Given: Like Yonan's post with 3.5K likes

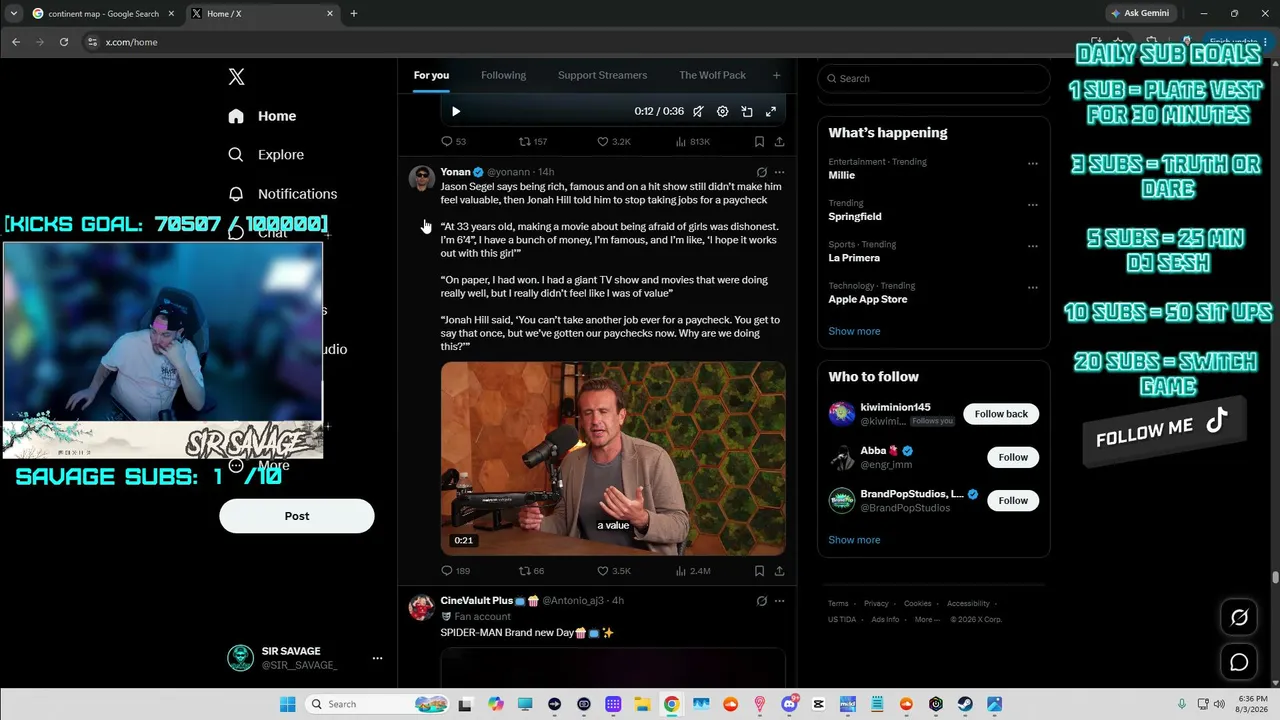Looking at the screenshot, I should click(x=614, y=571).
